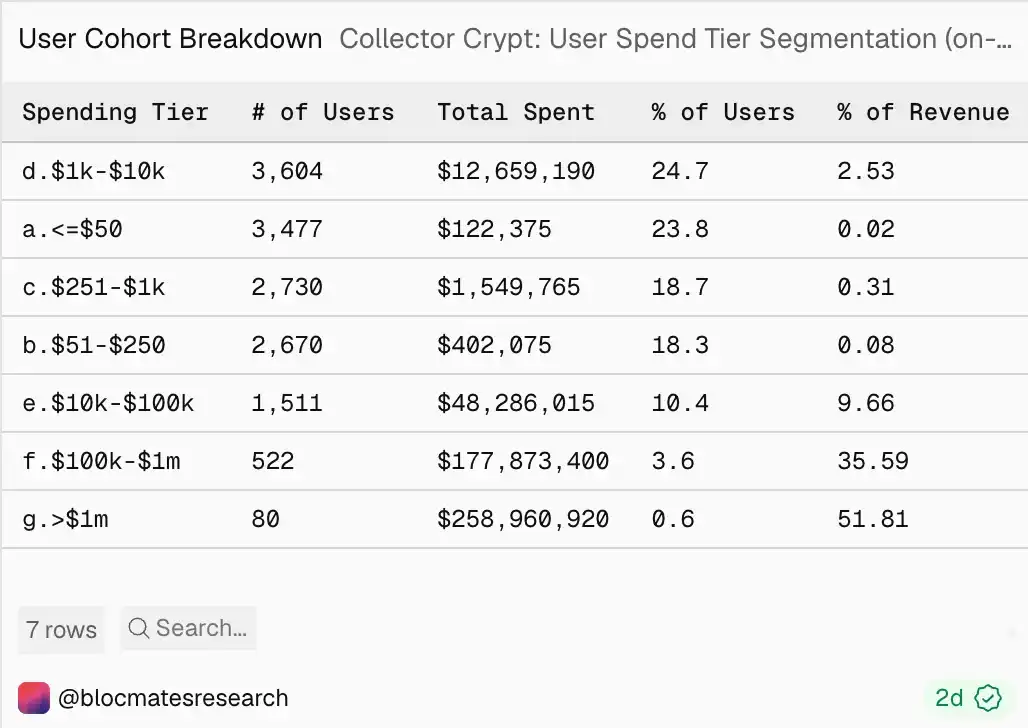Open the User Cohort Breakdown title
1028x728 pixels.
[170, 39]
